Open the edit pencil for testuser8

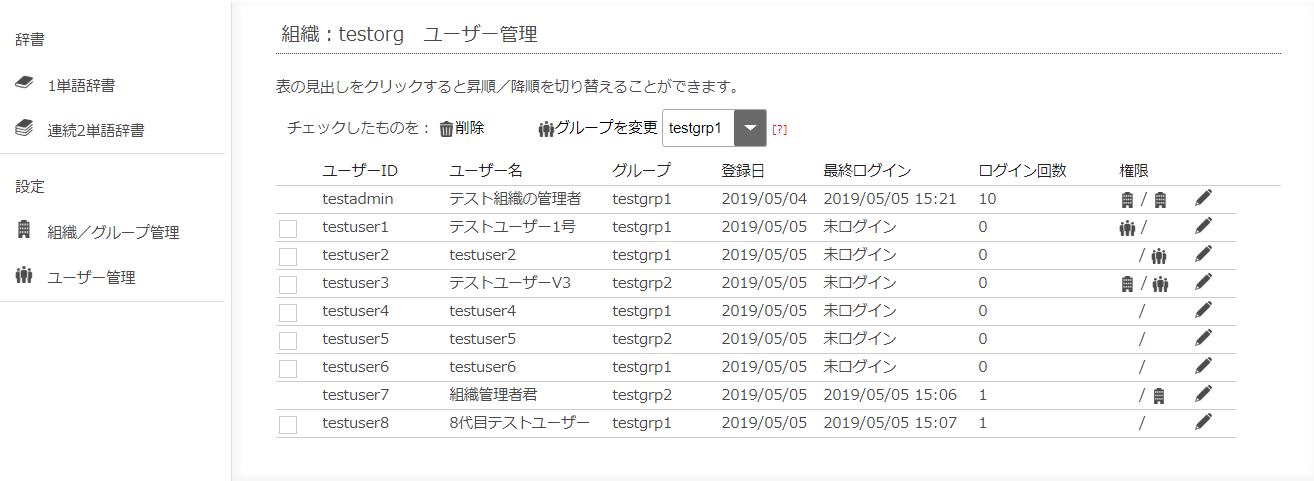1203,423
